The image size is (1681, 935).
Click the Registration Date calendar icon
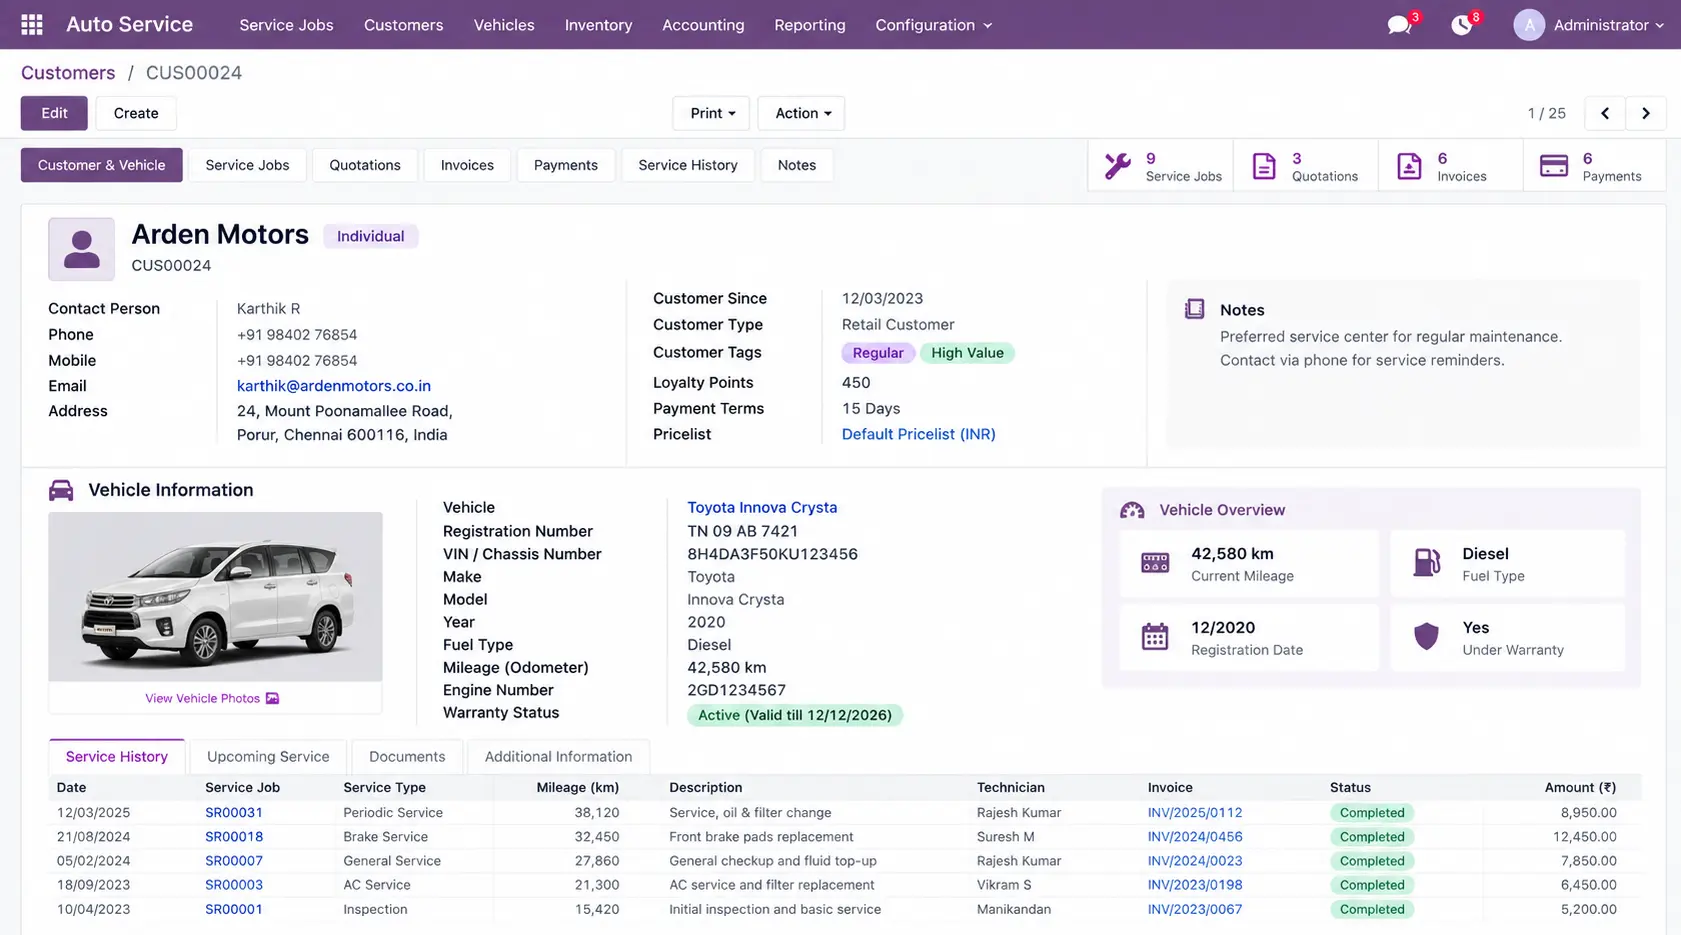(1155, 637)
